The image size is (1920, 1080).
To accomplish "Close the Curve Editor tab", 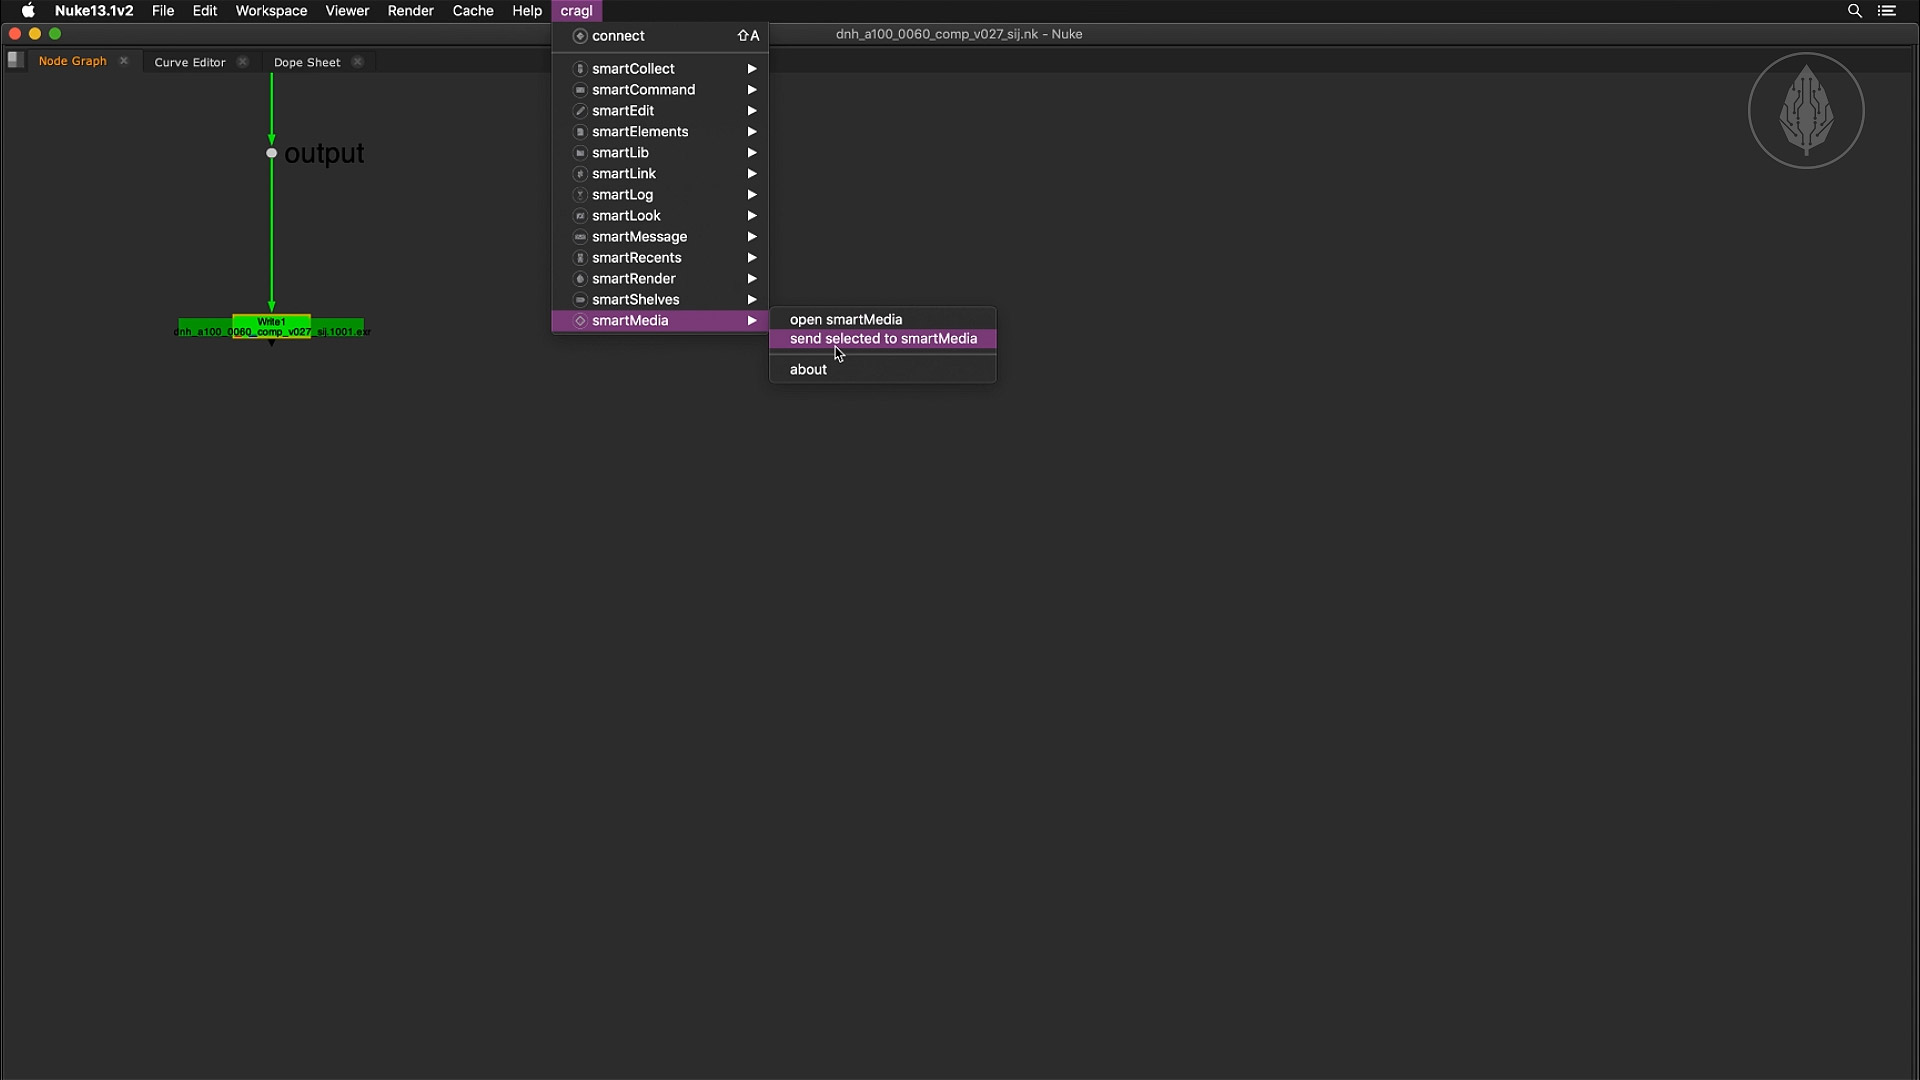I will click(242, 62).
